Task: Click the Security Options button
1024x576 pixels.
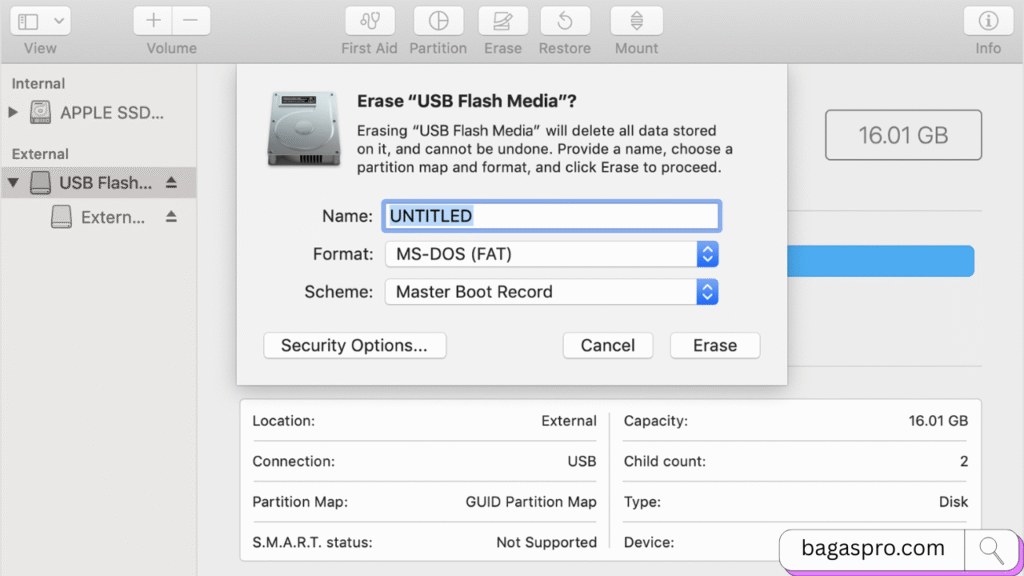Action: tap(354, 345)
